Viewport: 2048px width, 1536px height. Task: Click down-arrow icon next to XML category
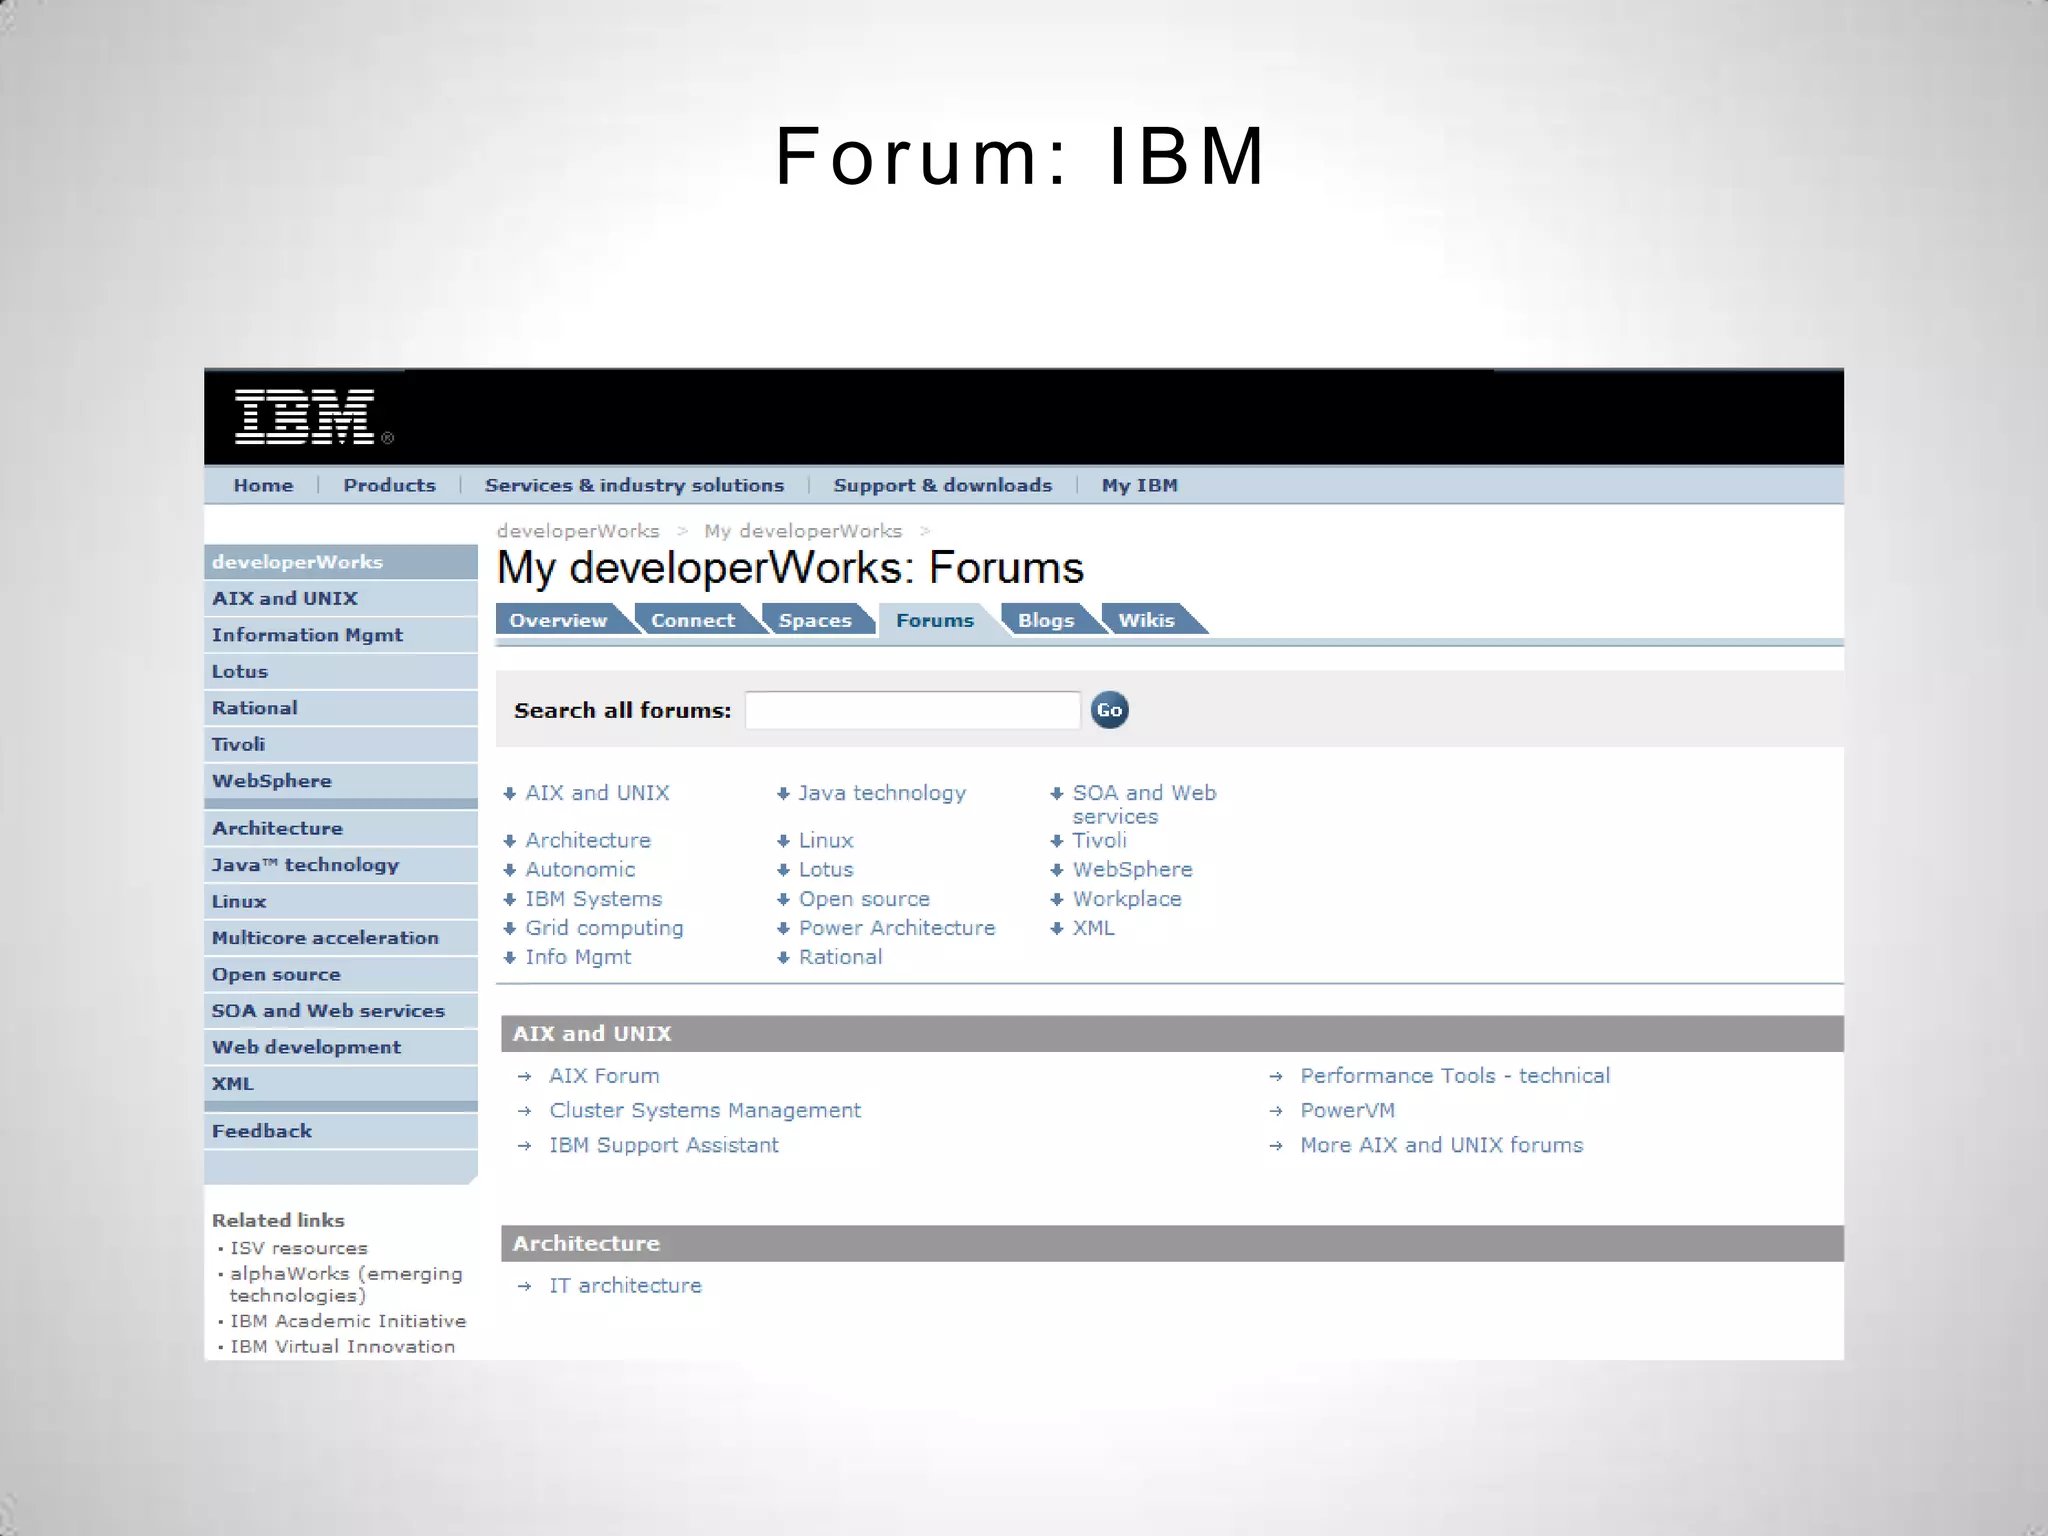click(1057, 929)
